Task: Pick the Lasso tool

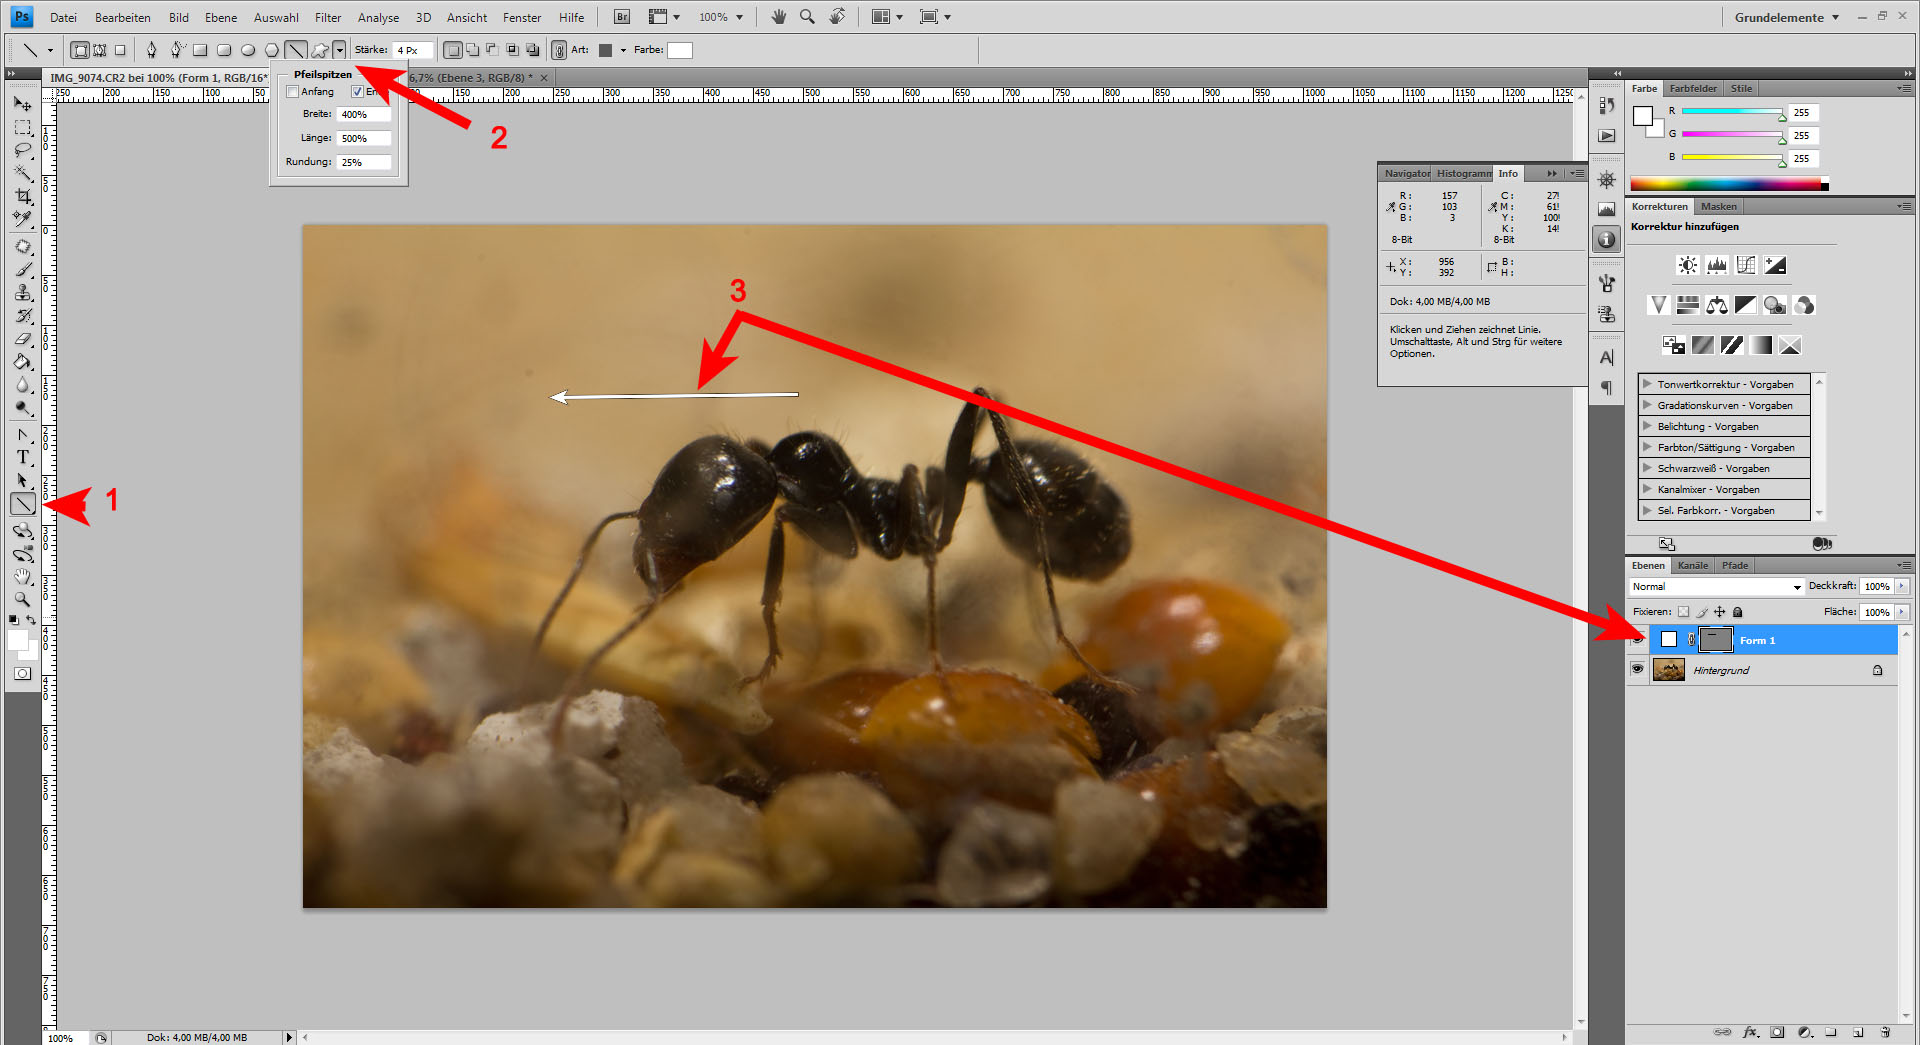Action: point(22,150)
